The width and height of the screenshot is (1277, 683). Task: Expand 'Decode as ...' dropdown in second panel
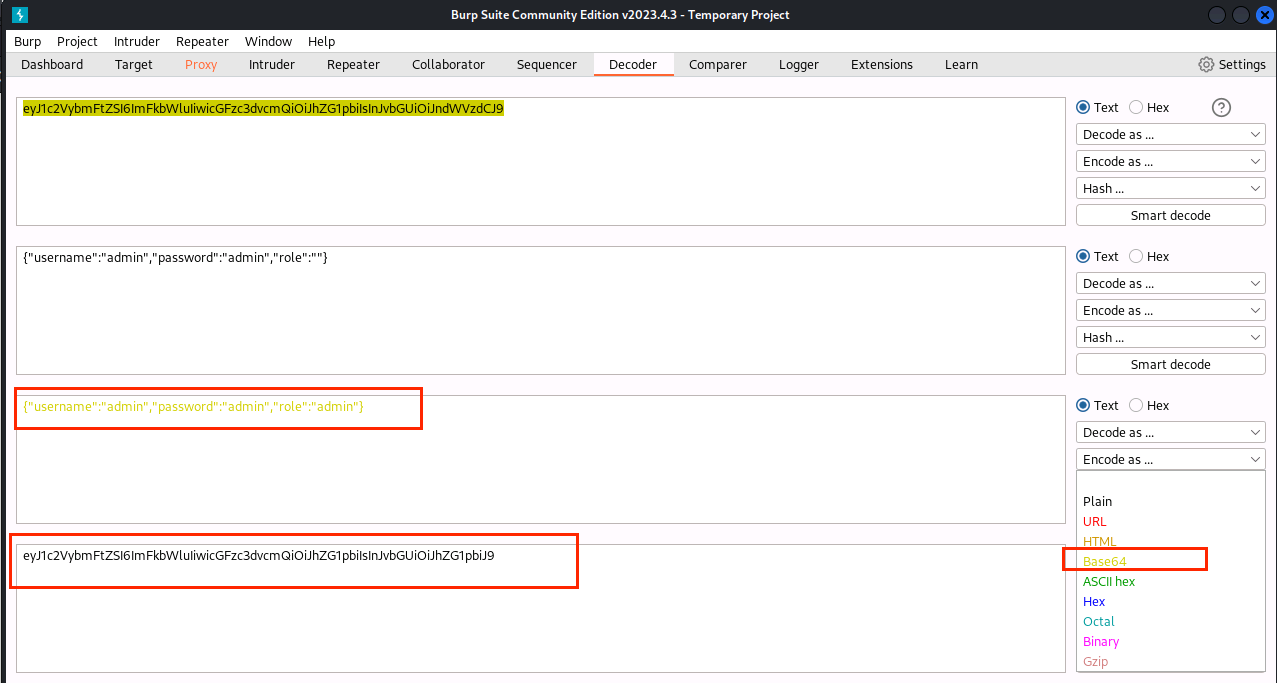1171,283
